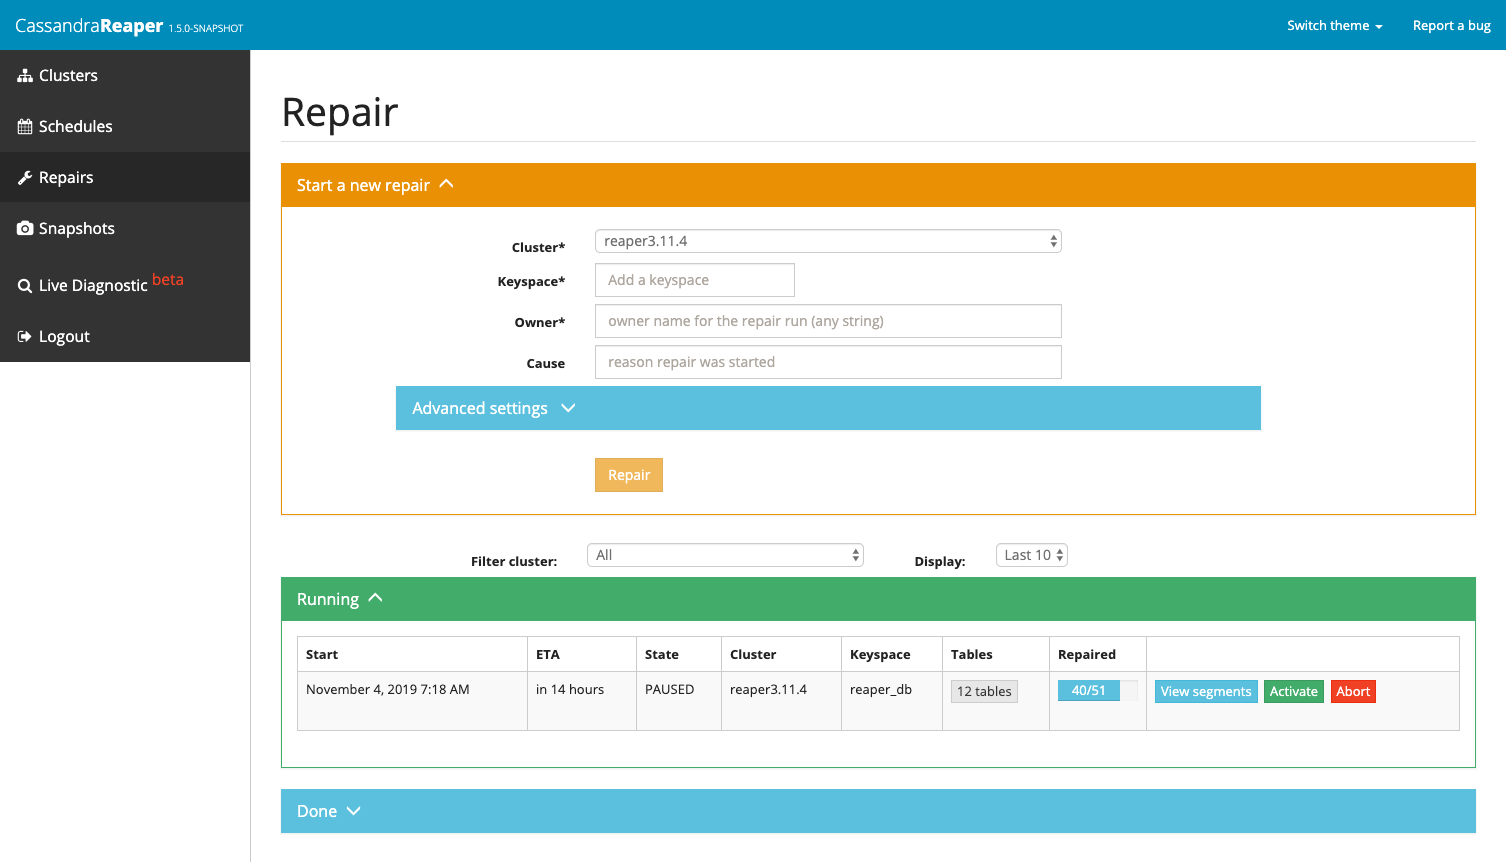Open the Switch theme dropdown
Screen dimensions: 1506x863
1335,26
